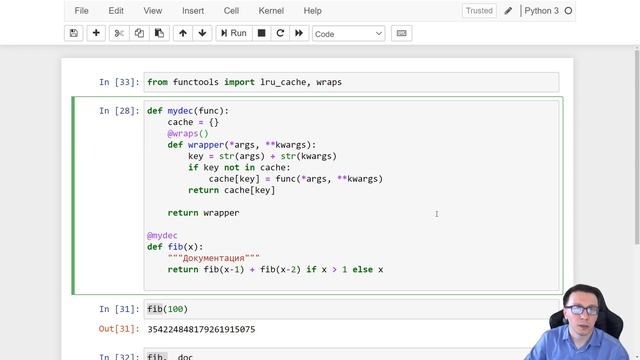Click the Trusted notebook button
The image size is (640, 360).
(x=479, y=11)
